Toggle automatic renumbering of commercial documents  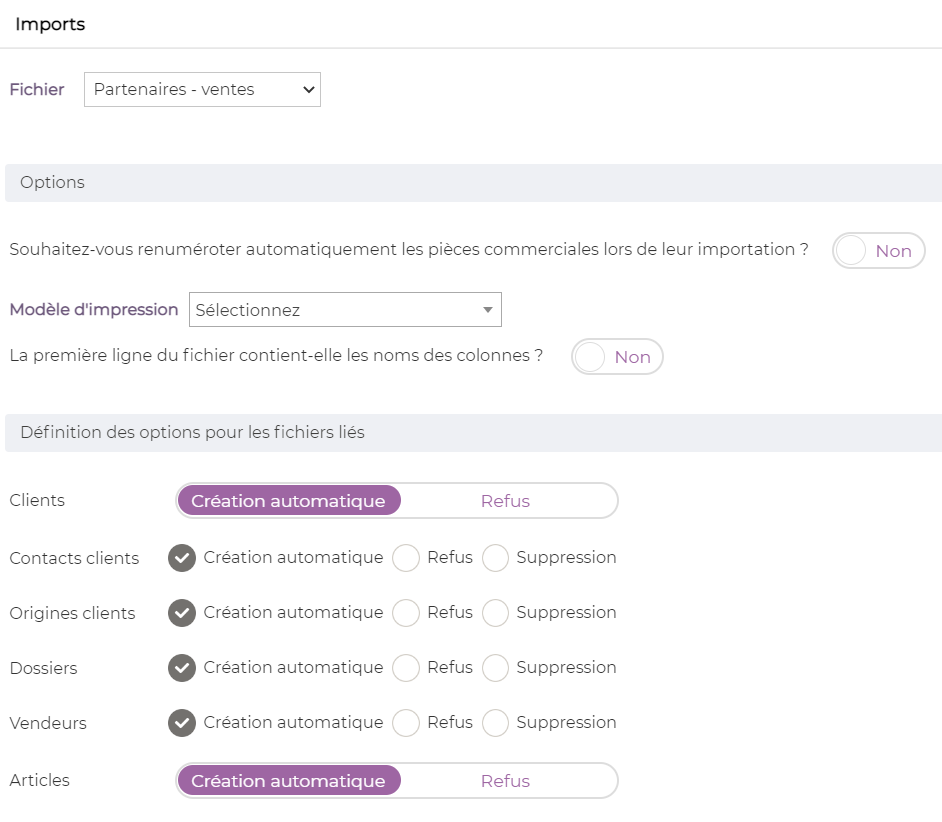pos(878,251)
